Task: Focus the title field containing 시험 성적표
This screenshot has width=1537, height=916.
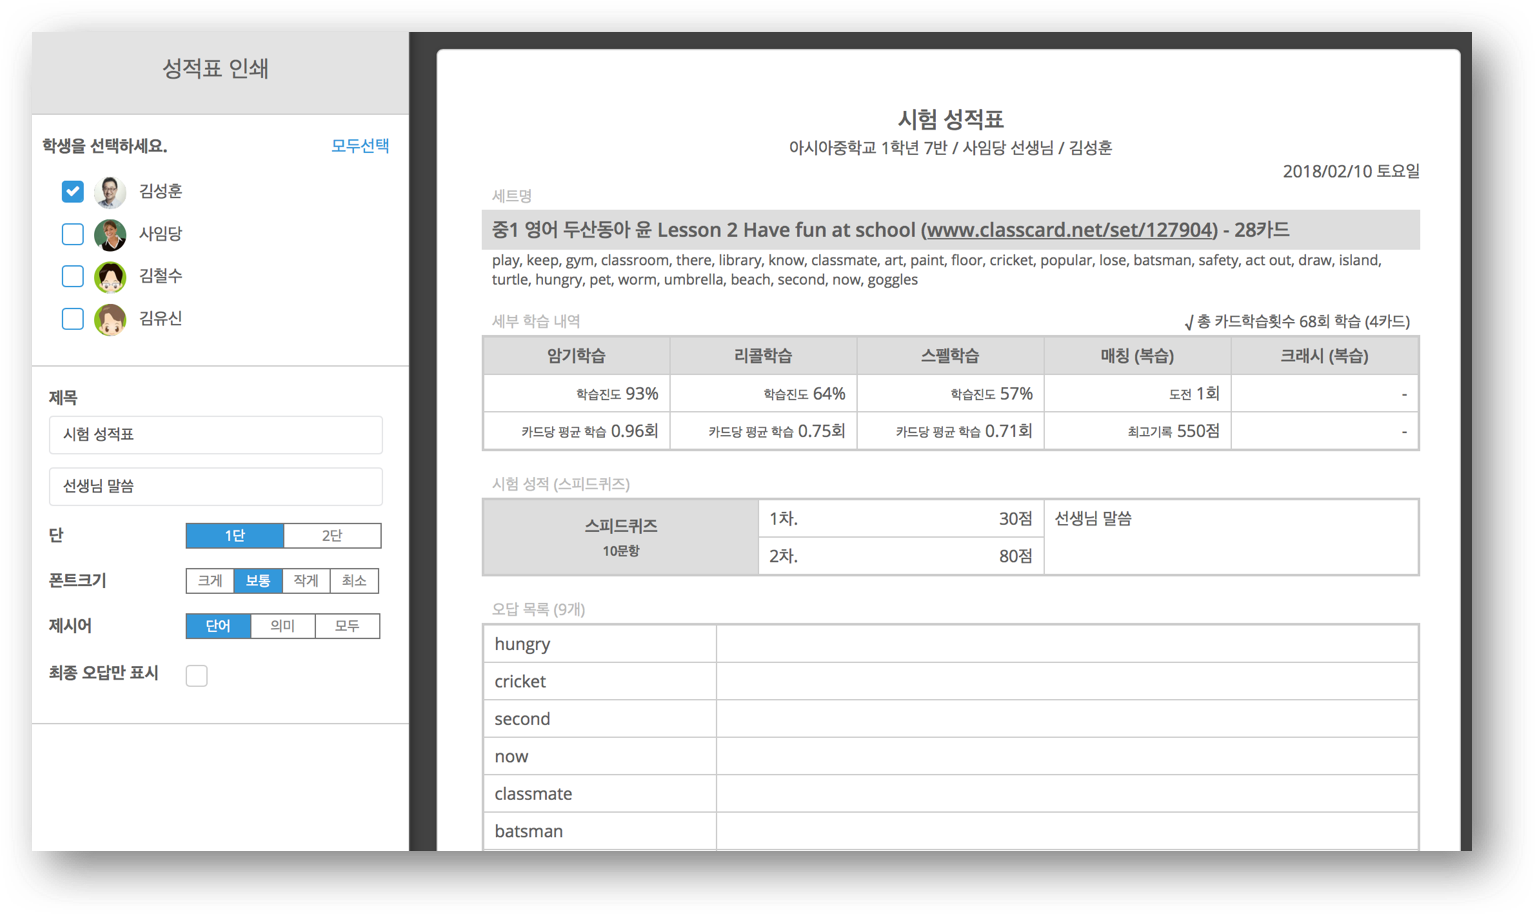Action: click(x=216, y=435)
